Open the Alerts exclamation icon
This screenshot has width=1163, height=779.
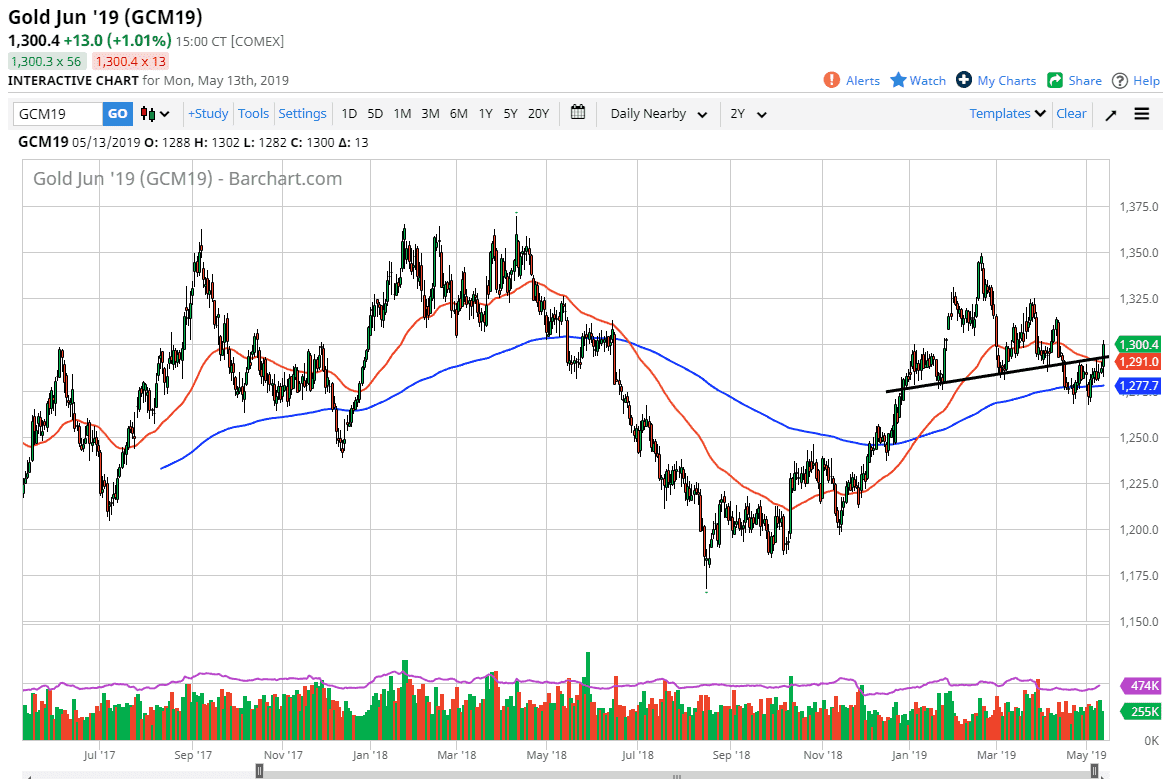[831, 80]
